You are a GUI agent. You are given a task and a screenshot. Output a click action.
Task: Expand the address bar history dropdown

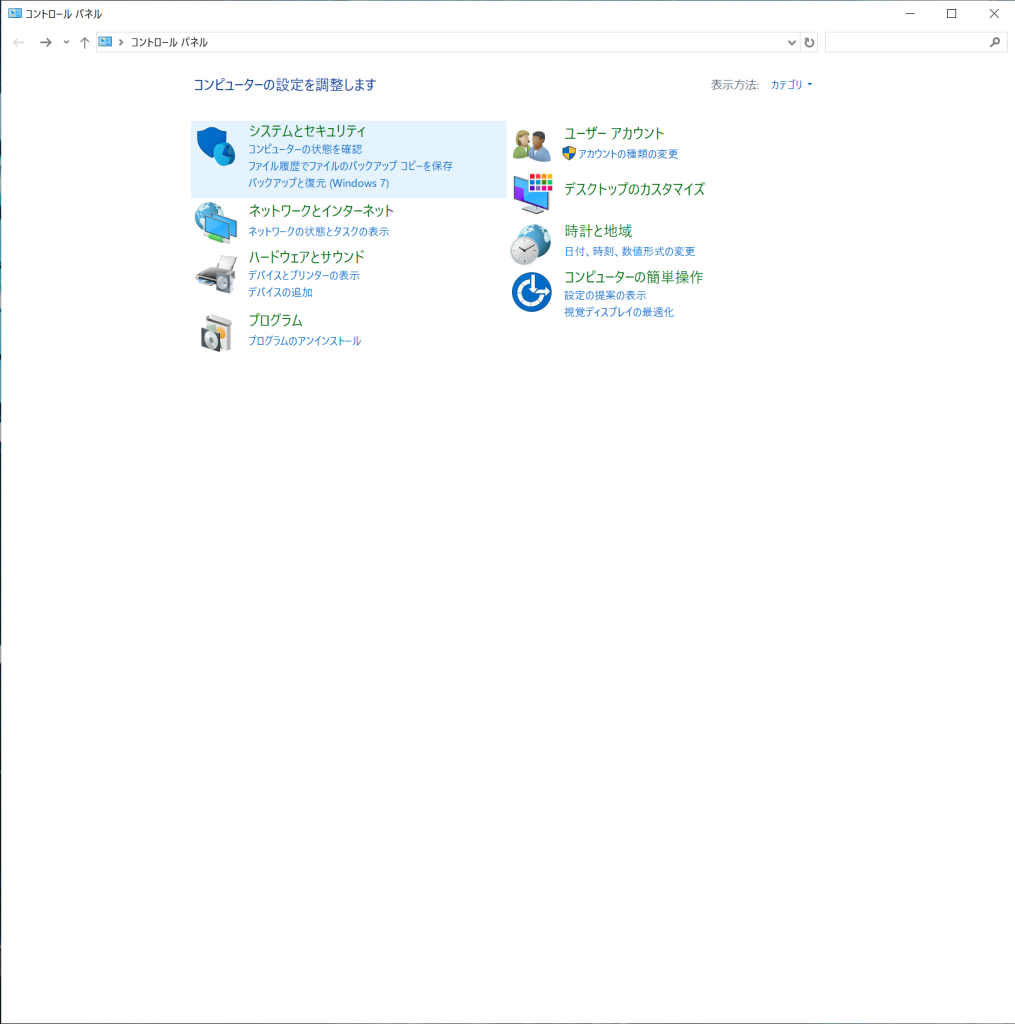click(x=792, y=42)
